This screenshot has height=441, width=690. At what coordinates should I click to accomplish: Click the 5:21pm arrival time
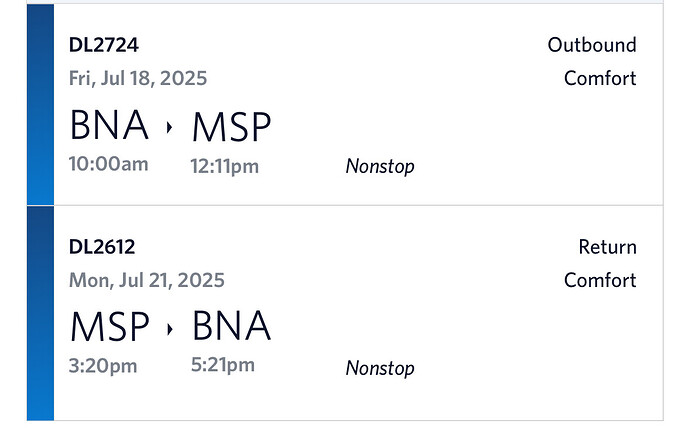point(223,365)
